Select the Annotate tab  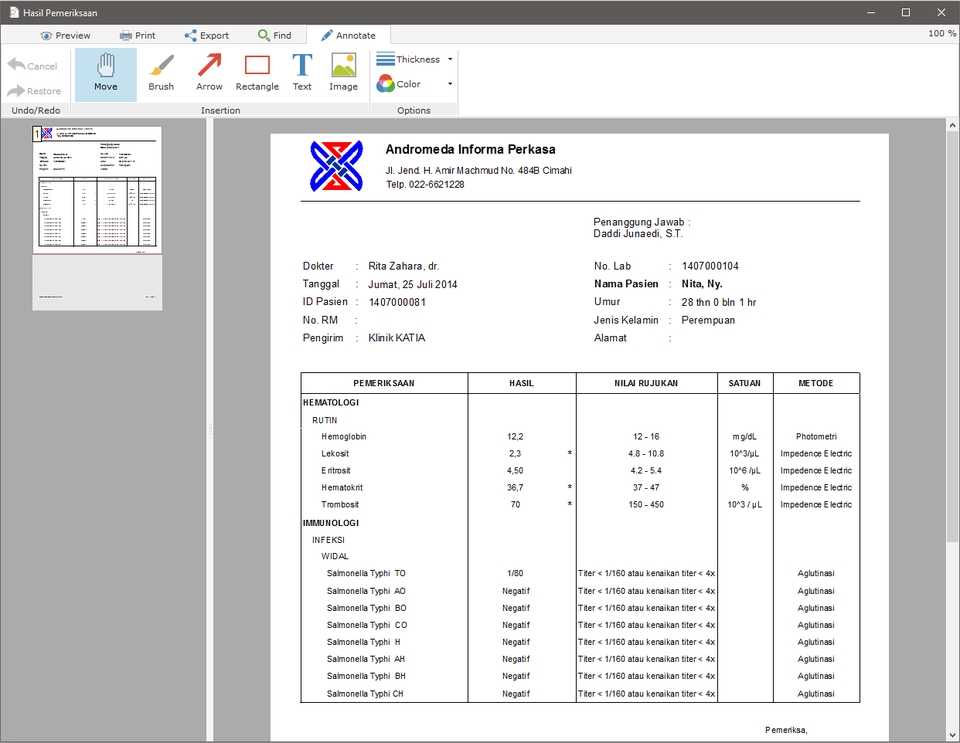[x=348, y=35]
